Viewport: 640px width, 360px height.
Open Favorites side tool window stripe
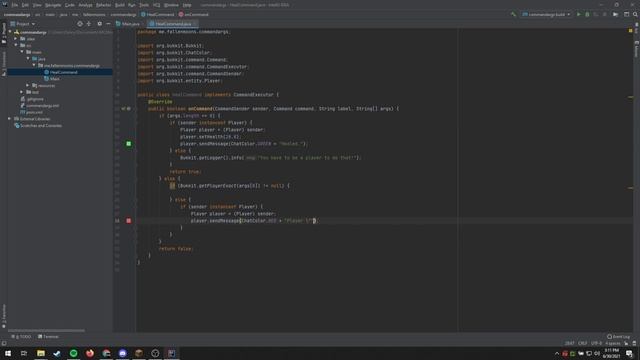[4, 316]
